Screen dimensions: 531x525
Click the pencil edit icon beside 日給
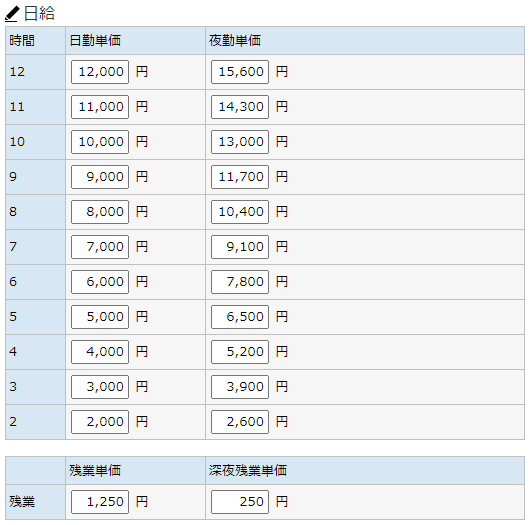pyautogui.click(x=12, y=14)
